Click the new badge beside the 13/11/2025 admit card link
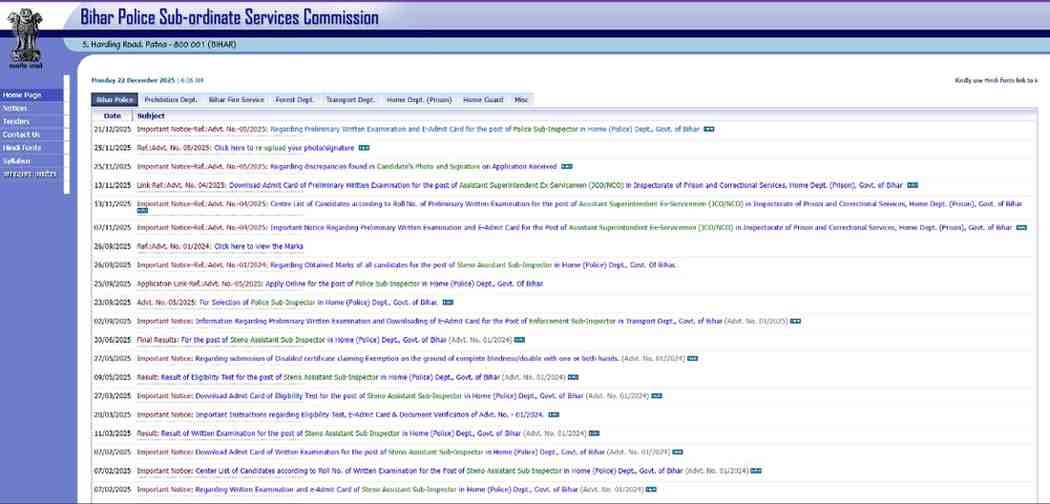Image resolution: width=1050 pixels, height=504 pixels. point(912,185)
